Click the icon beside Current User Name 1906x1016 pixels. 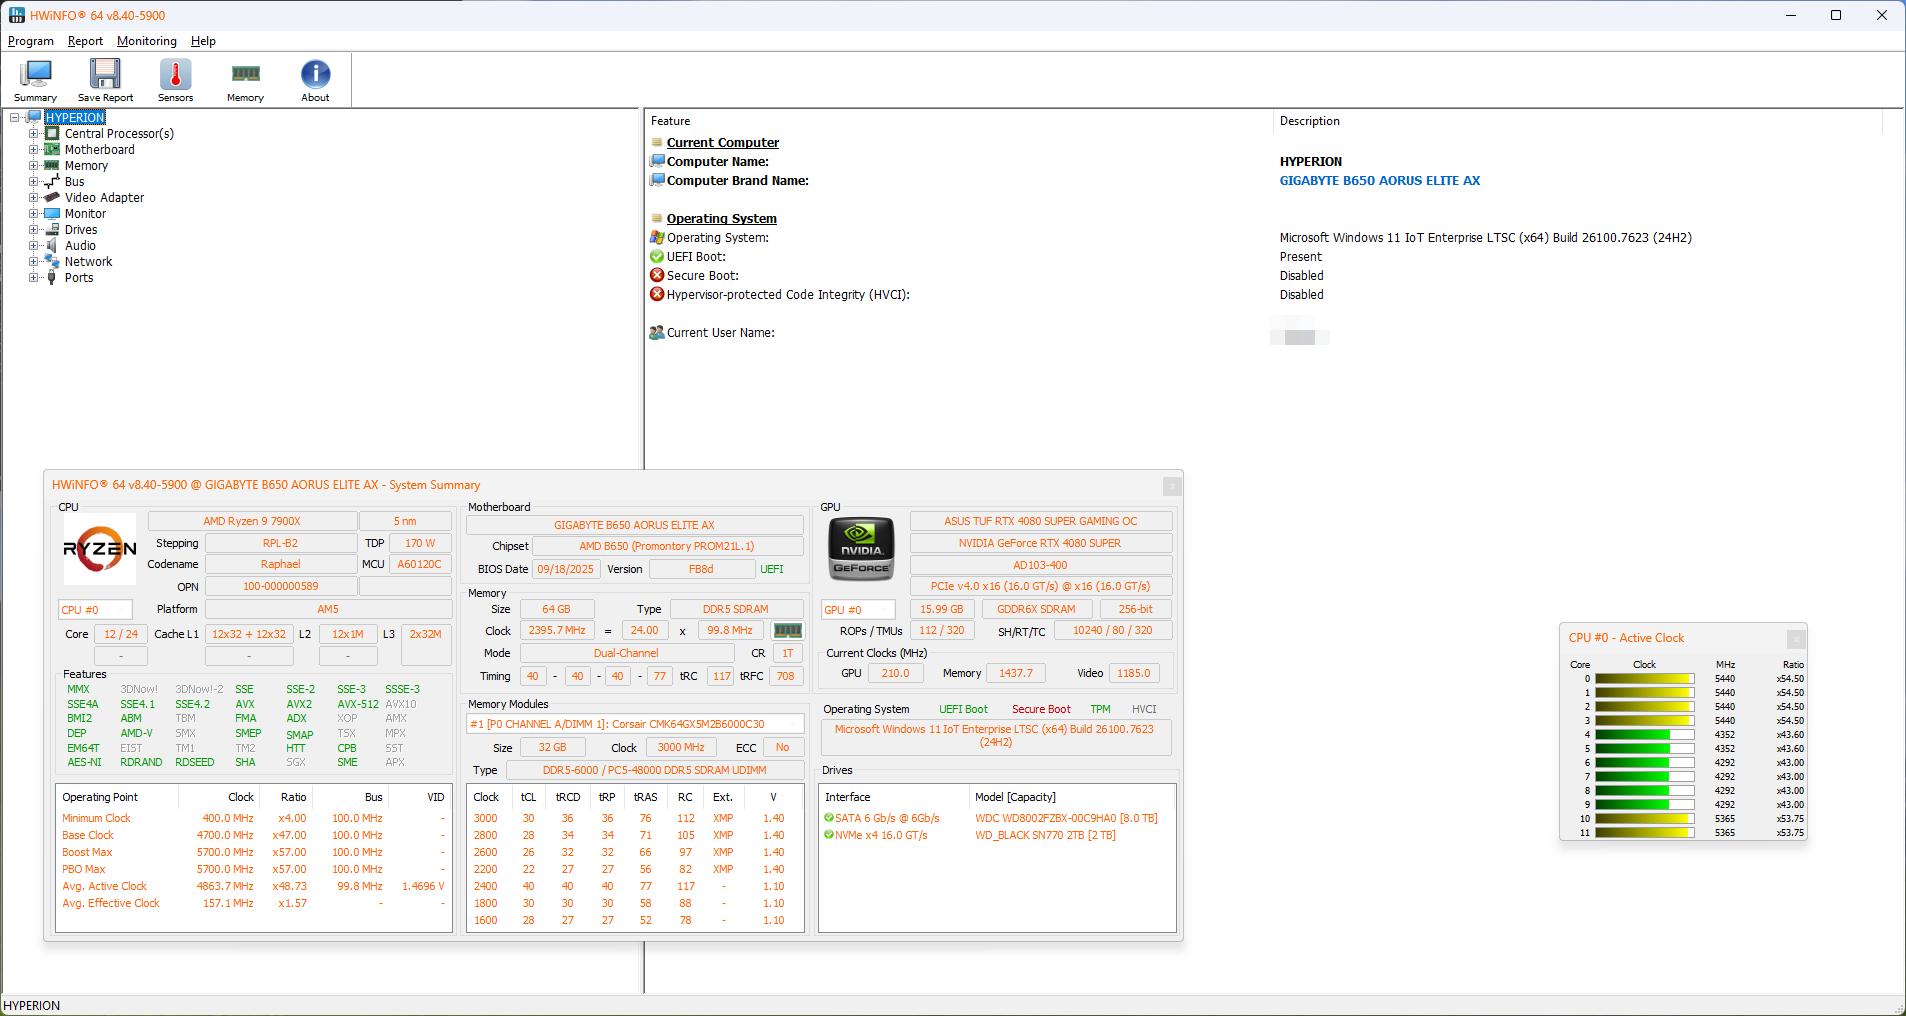pos(657,333)
